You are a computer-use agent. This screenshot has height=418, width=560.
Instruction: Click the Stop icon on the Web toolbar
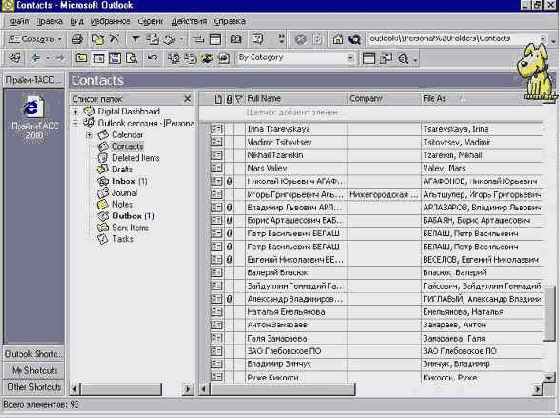pyautogui.click(x=301, y=39)
